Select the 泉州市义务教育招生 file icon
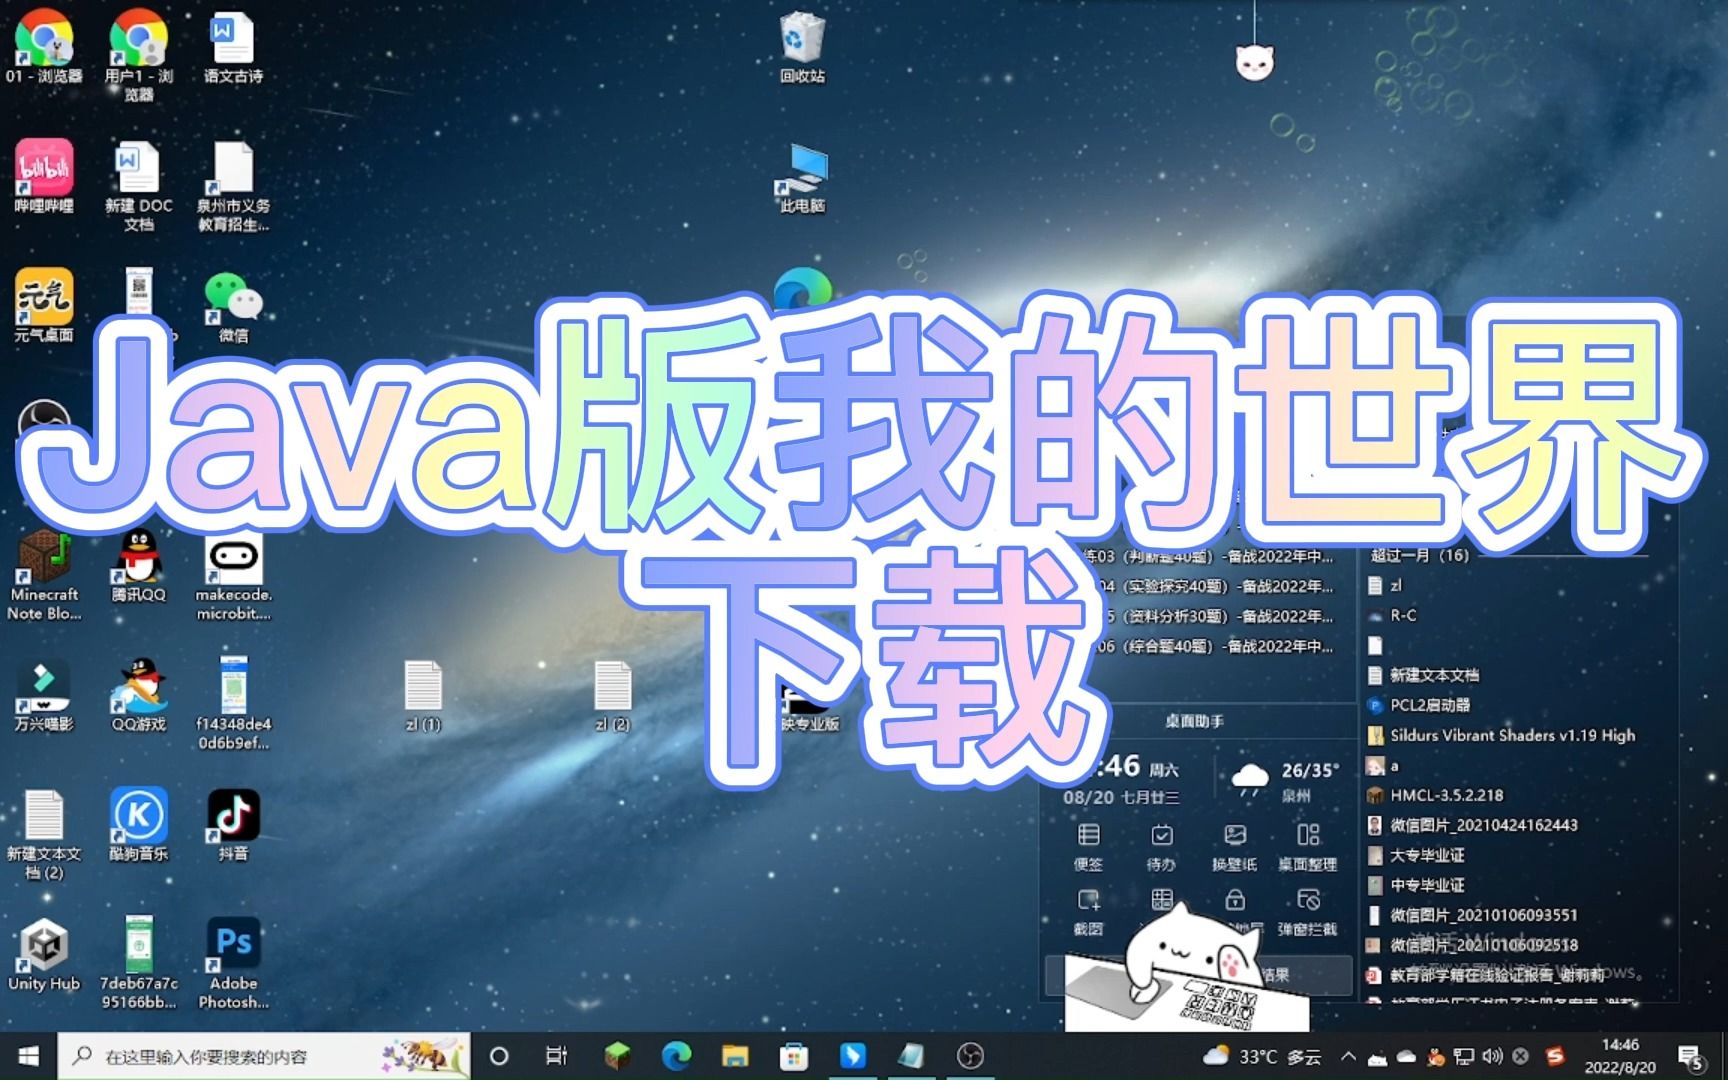The image size is (1728, 1080). pos(233,185)
